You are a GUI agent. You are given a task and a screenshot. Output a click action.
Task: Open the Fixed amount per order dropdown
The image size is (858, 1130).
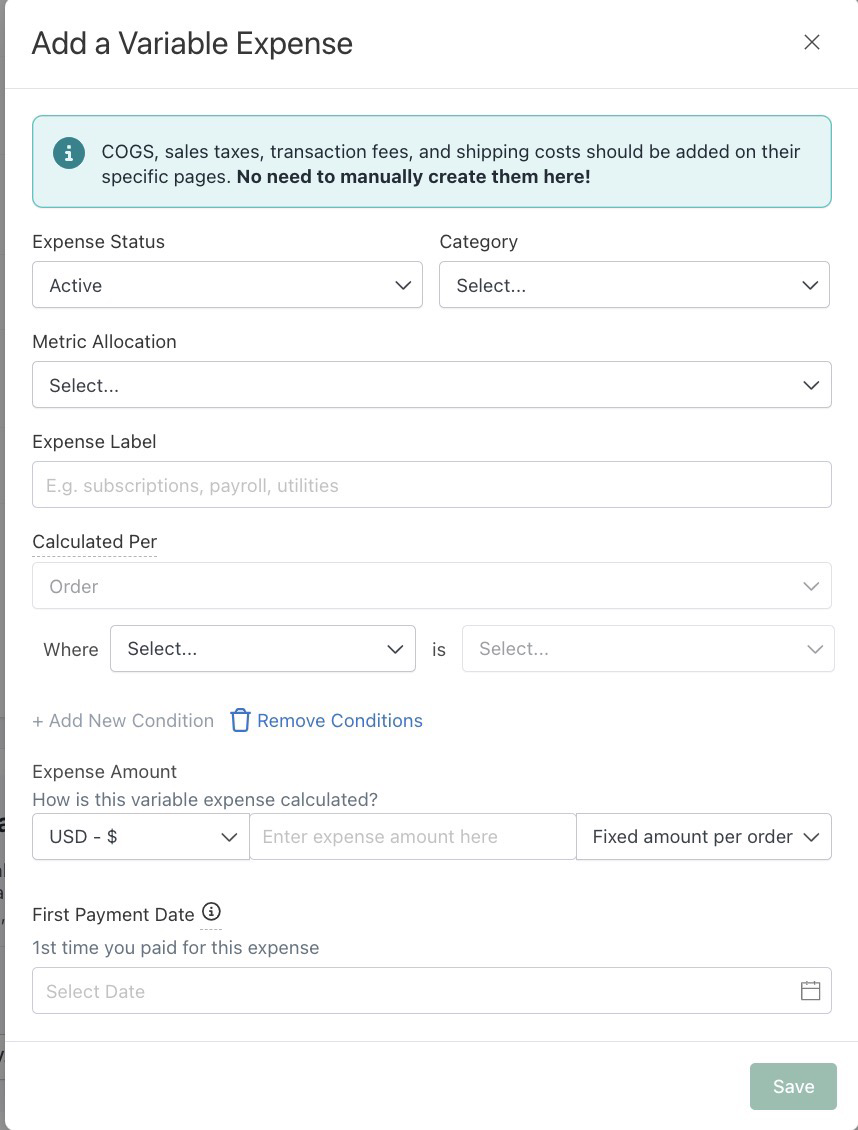[x=704, y=837]
